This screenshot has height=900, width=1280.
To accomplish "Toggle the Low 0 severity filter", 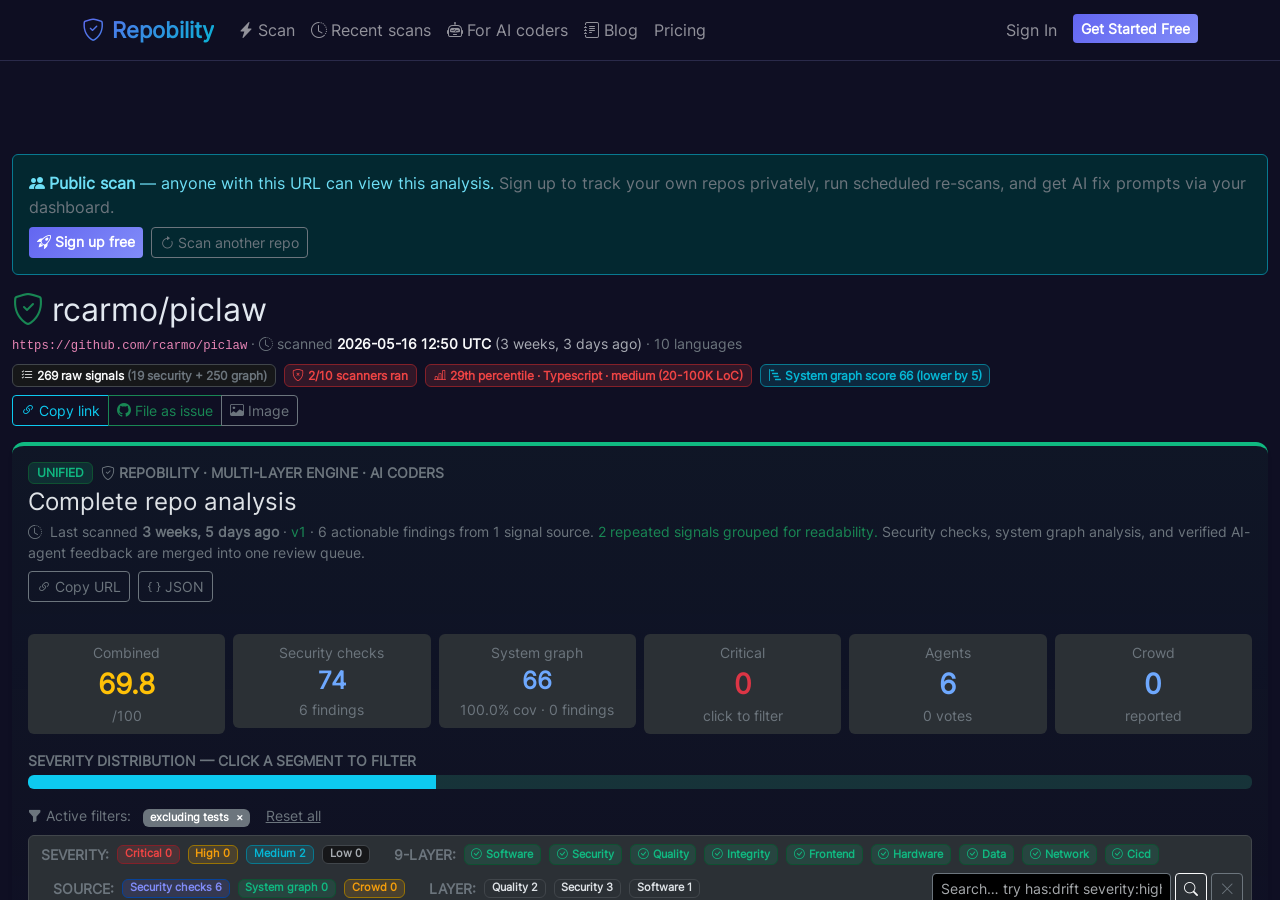I will pyautogui.click(x=346, y=854).
